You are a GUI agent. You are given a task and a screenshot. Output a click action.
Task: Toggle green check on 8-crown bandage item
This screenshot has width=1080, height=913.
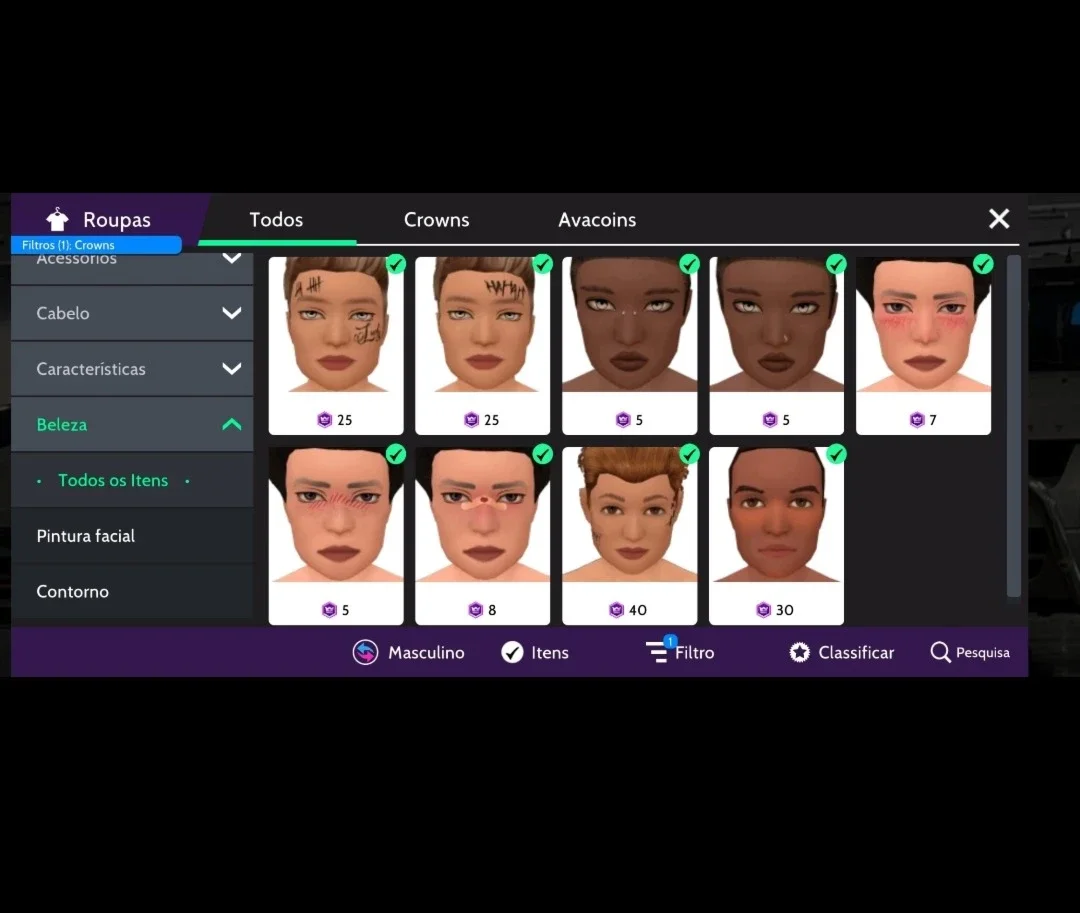[543, 454]
